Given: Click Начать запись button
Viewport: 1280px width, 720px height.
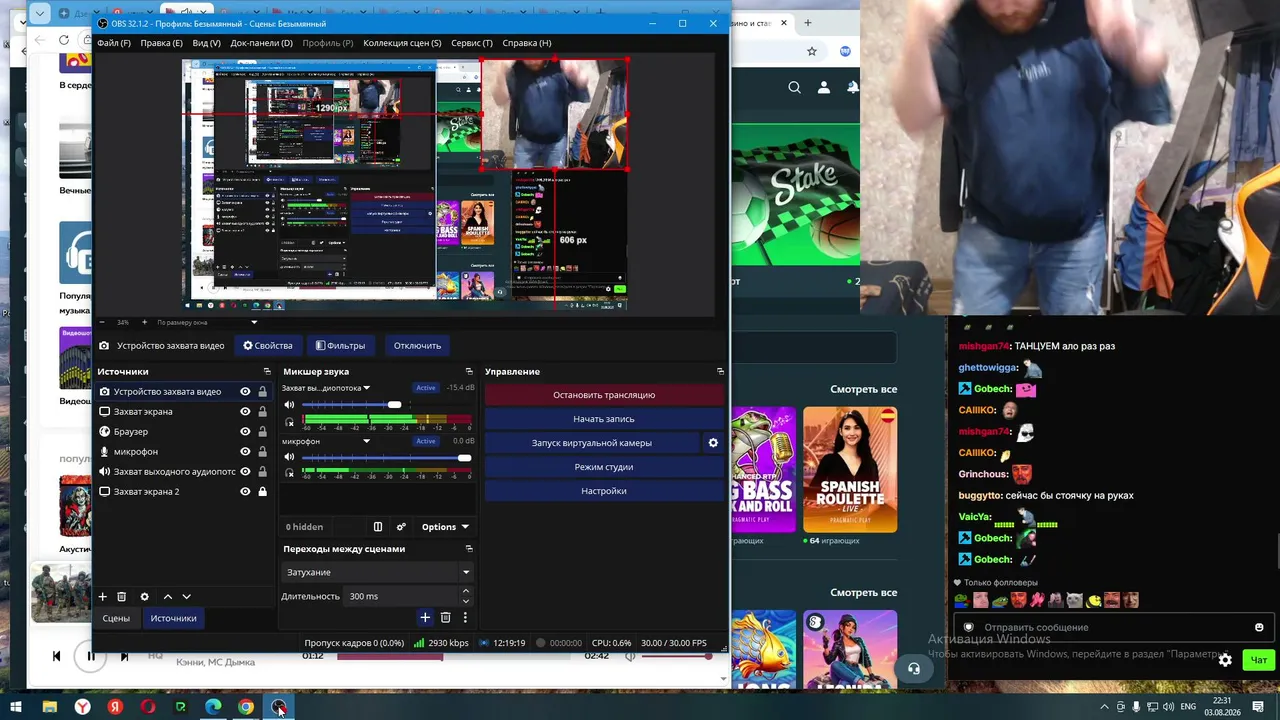Looking at the screenshot, I should 604,419.
